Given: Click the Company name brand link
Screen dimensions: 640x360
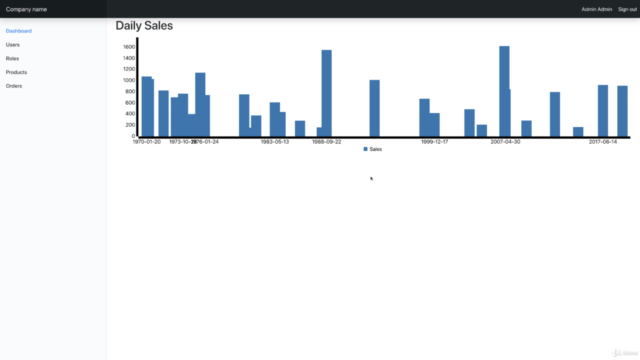Looking at the screenshot, I should pyautogui.click(x=26, y=9).
